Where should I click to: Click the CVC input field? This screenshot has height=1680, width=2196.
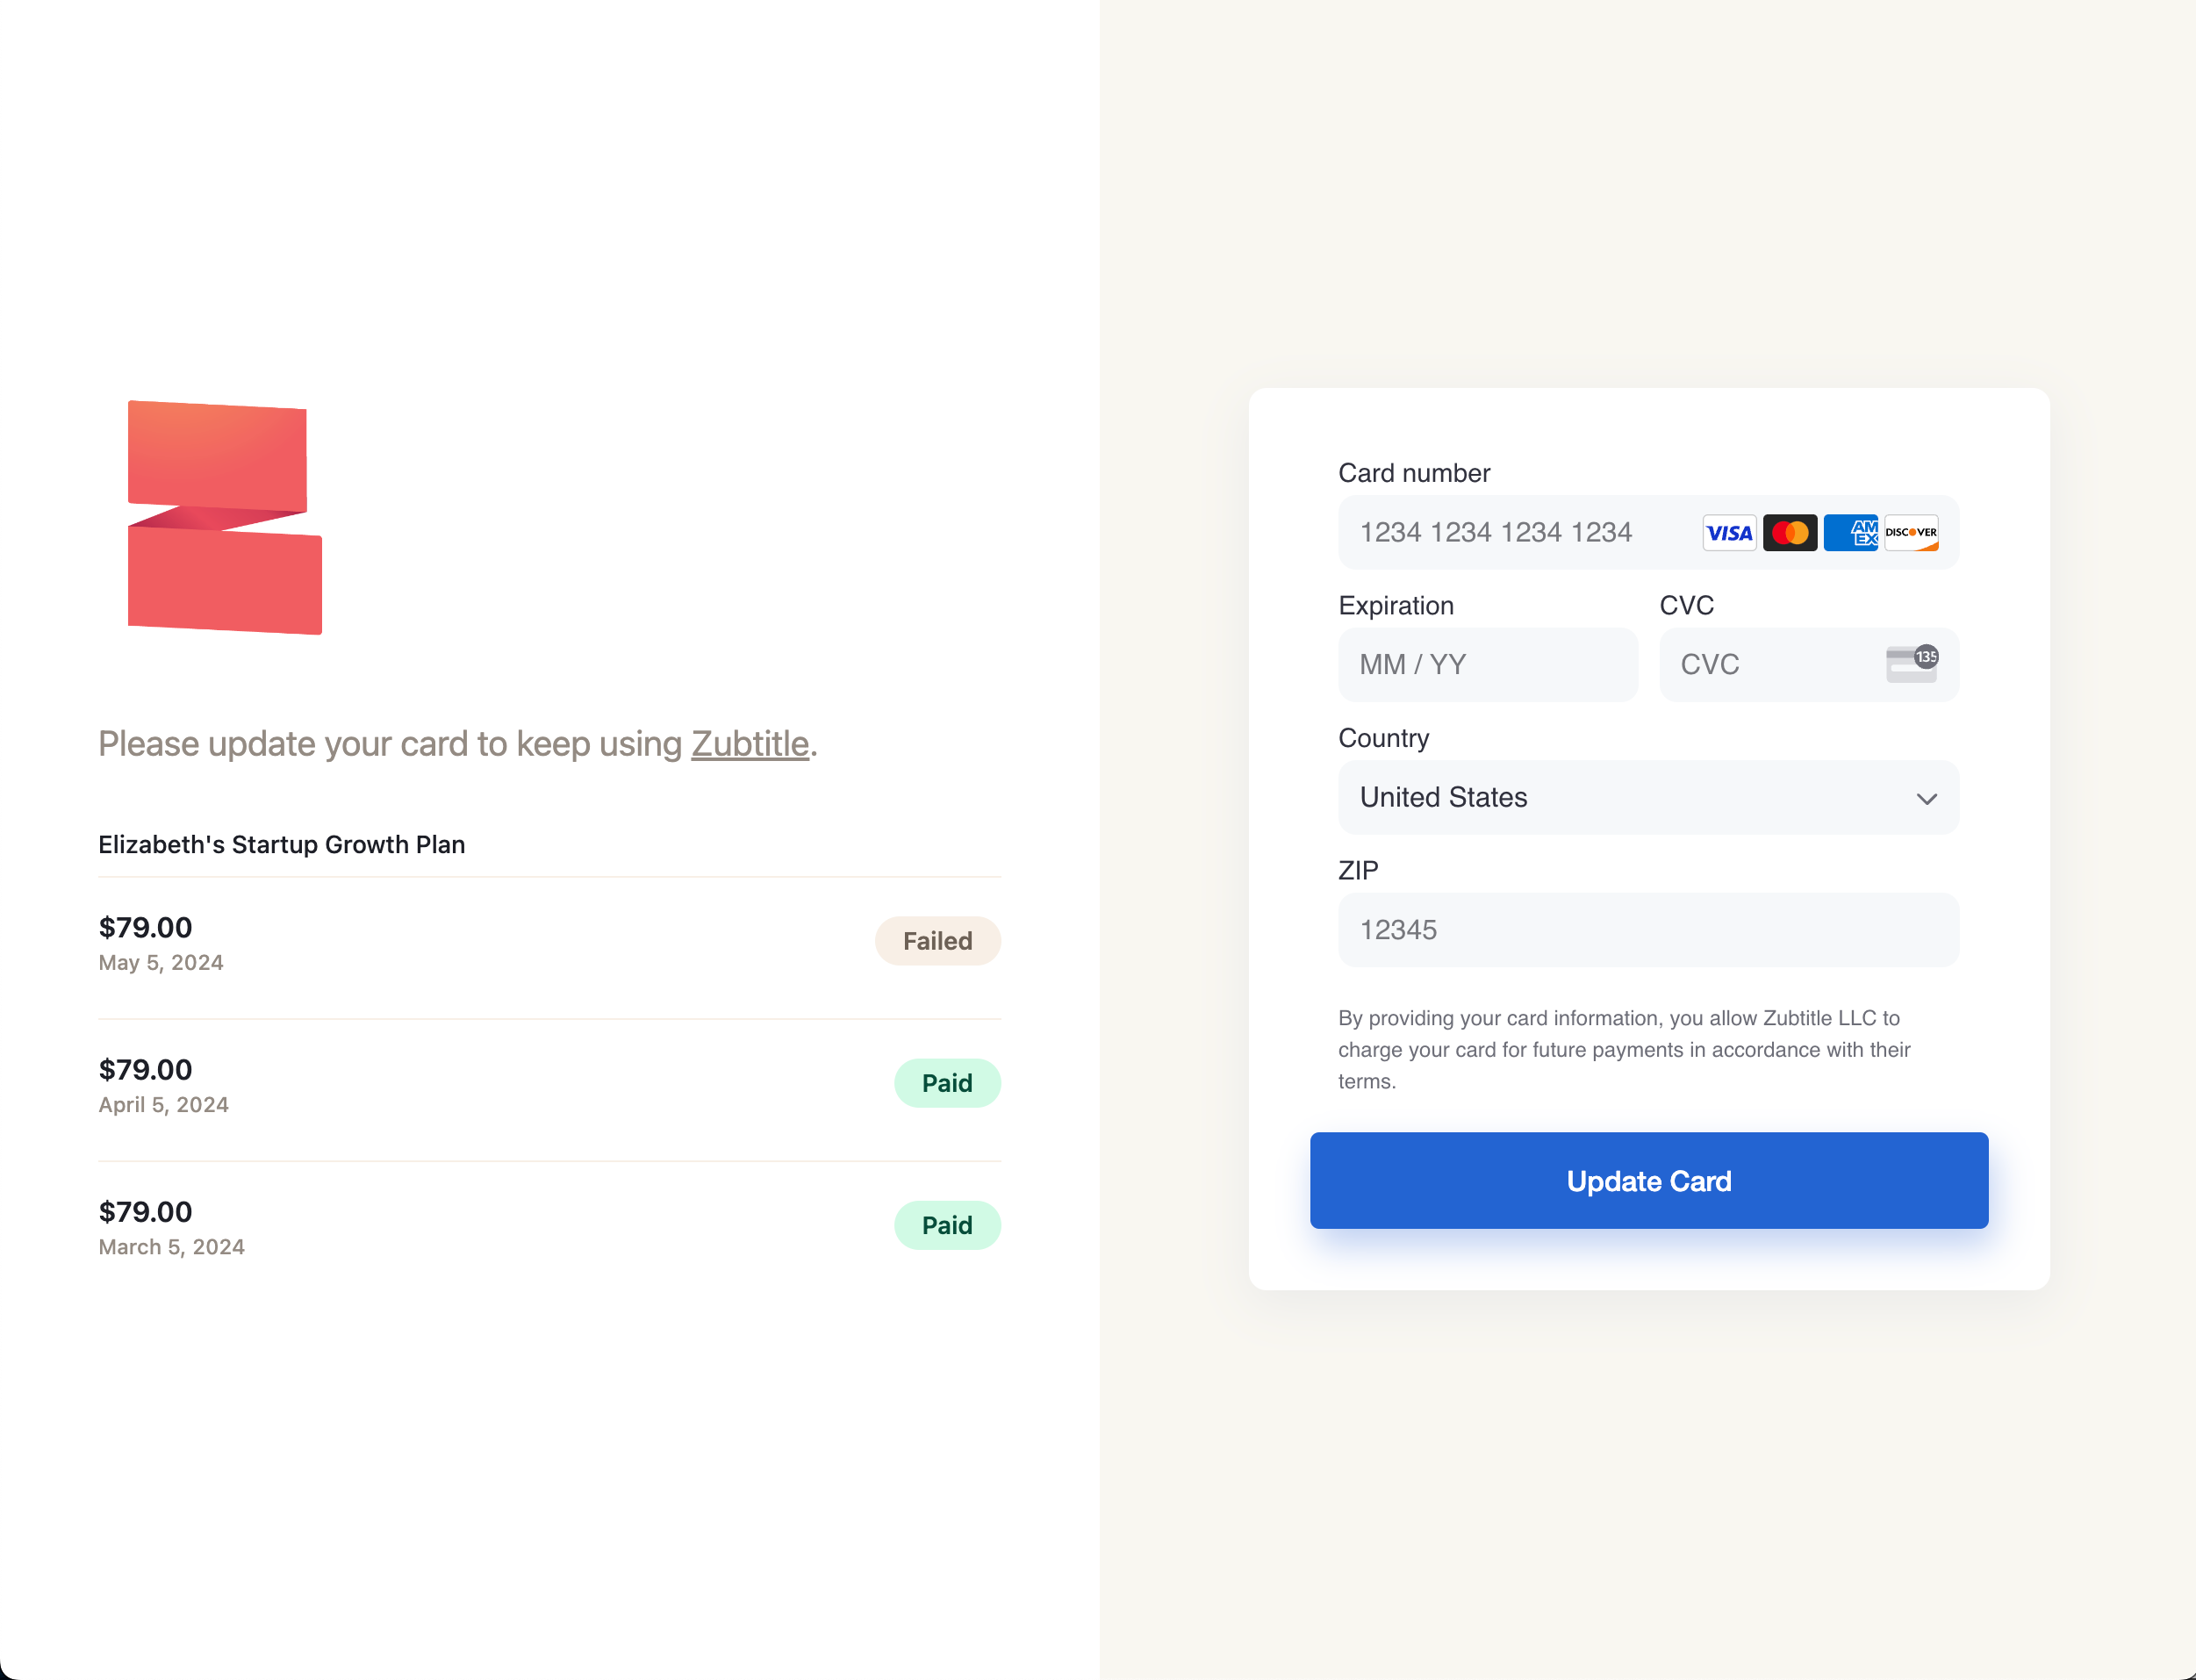point(1806,664)
